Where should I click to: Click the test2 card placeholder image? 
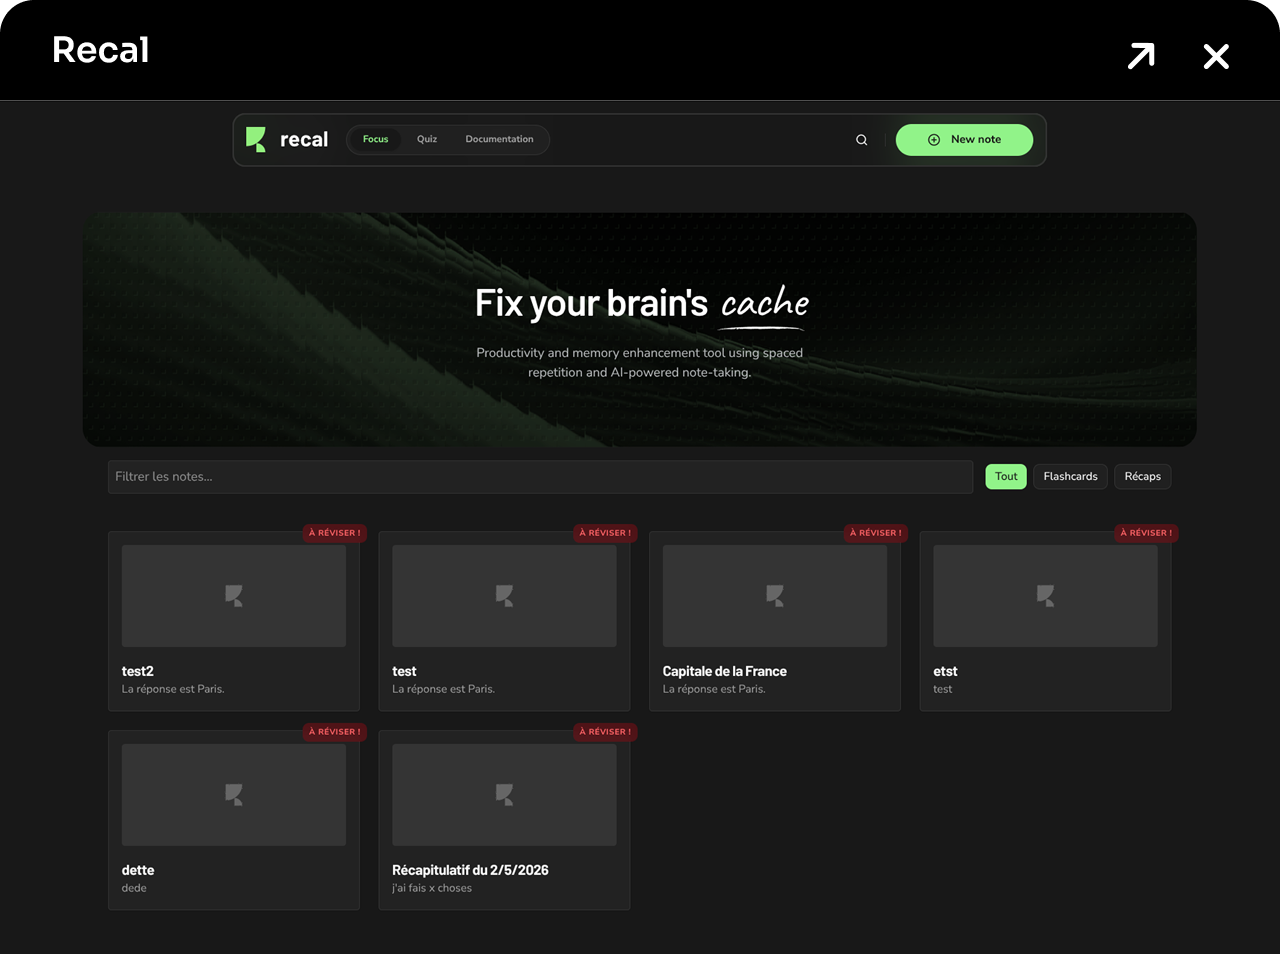coord(234,596)
